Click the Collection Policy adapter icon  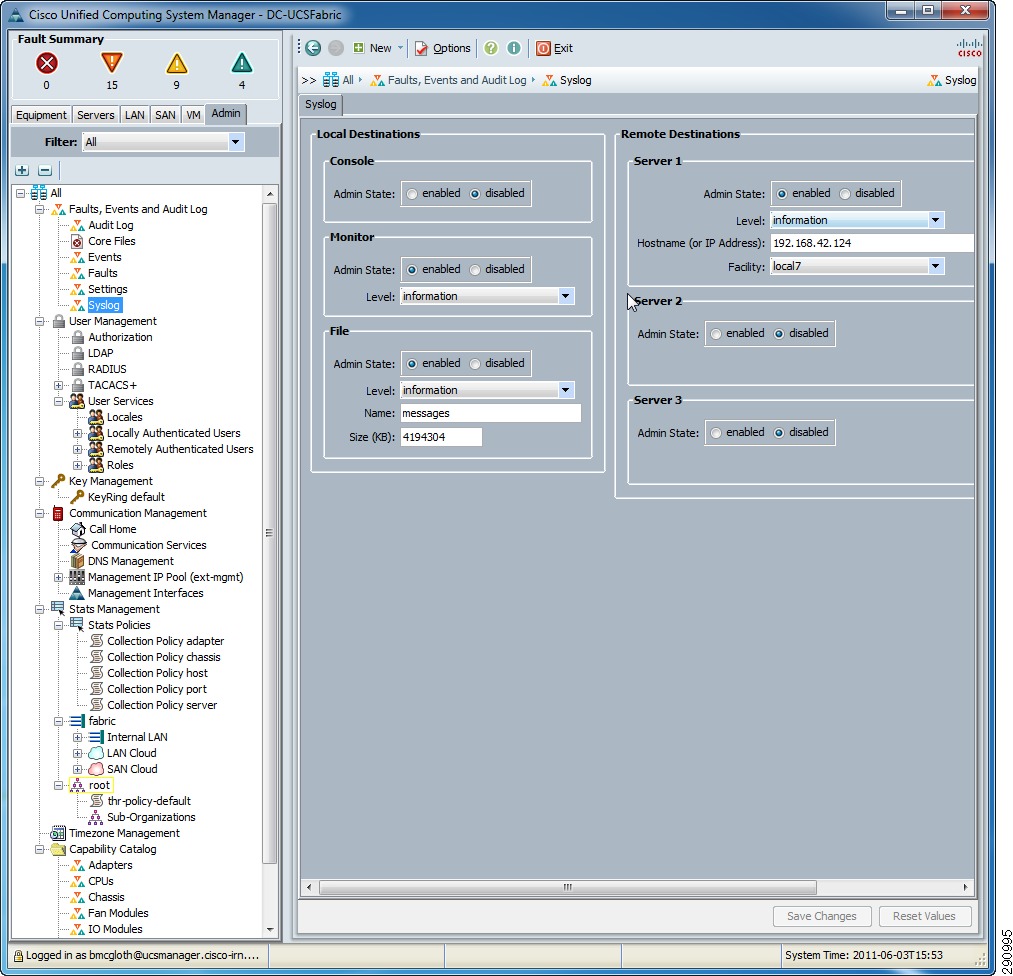(x=97, y=641)
